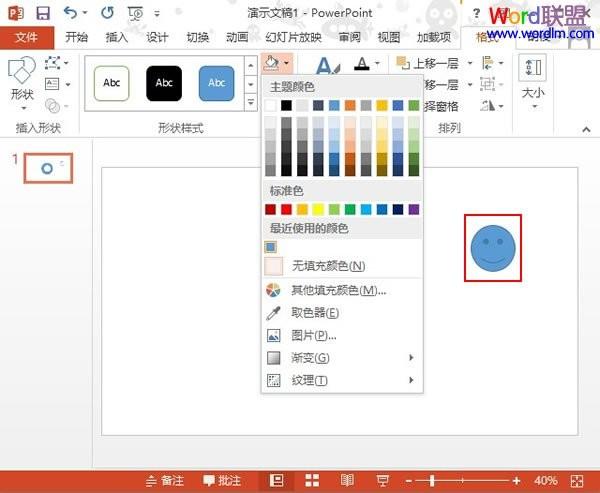
Task: Switch to Normal view in status bar
Action: (277, 480)
